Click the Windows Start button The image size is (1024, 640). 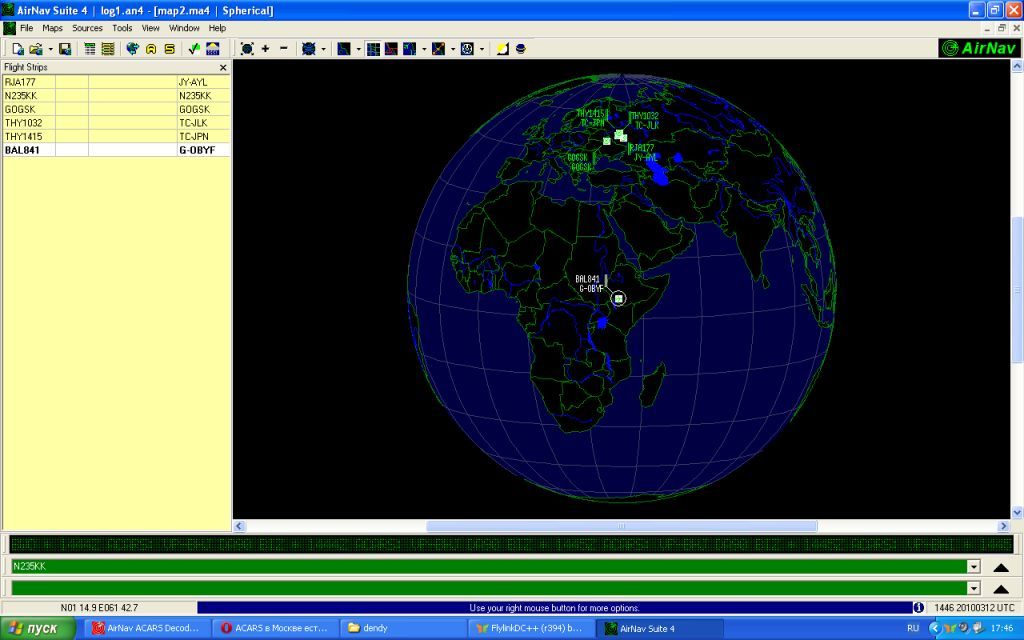click(x=37, y=628)
